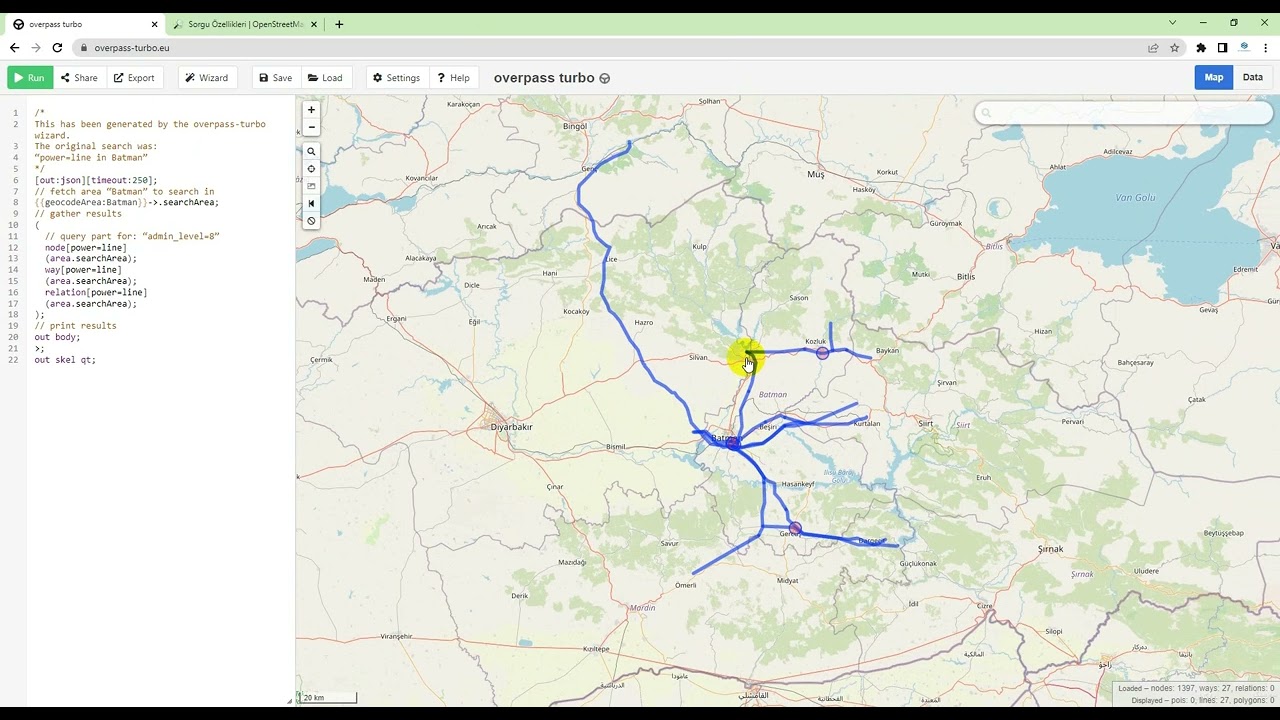
Task: Zoom in the map with plus button
Action: [x=311, y=110]
